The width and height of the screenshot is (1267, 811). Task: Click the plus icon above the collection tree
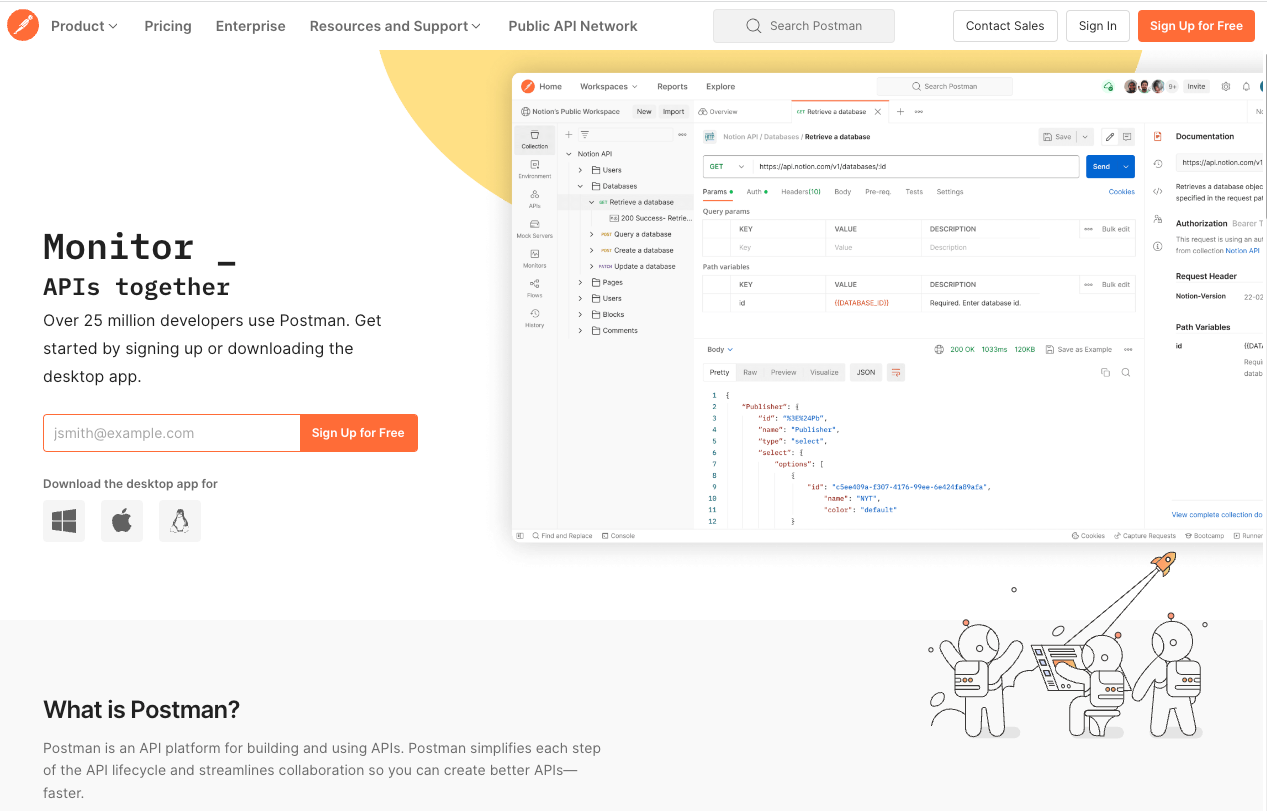pos(569,134)
